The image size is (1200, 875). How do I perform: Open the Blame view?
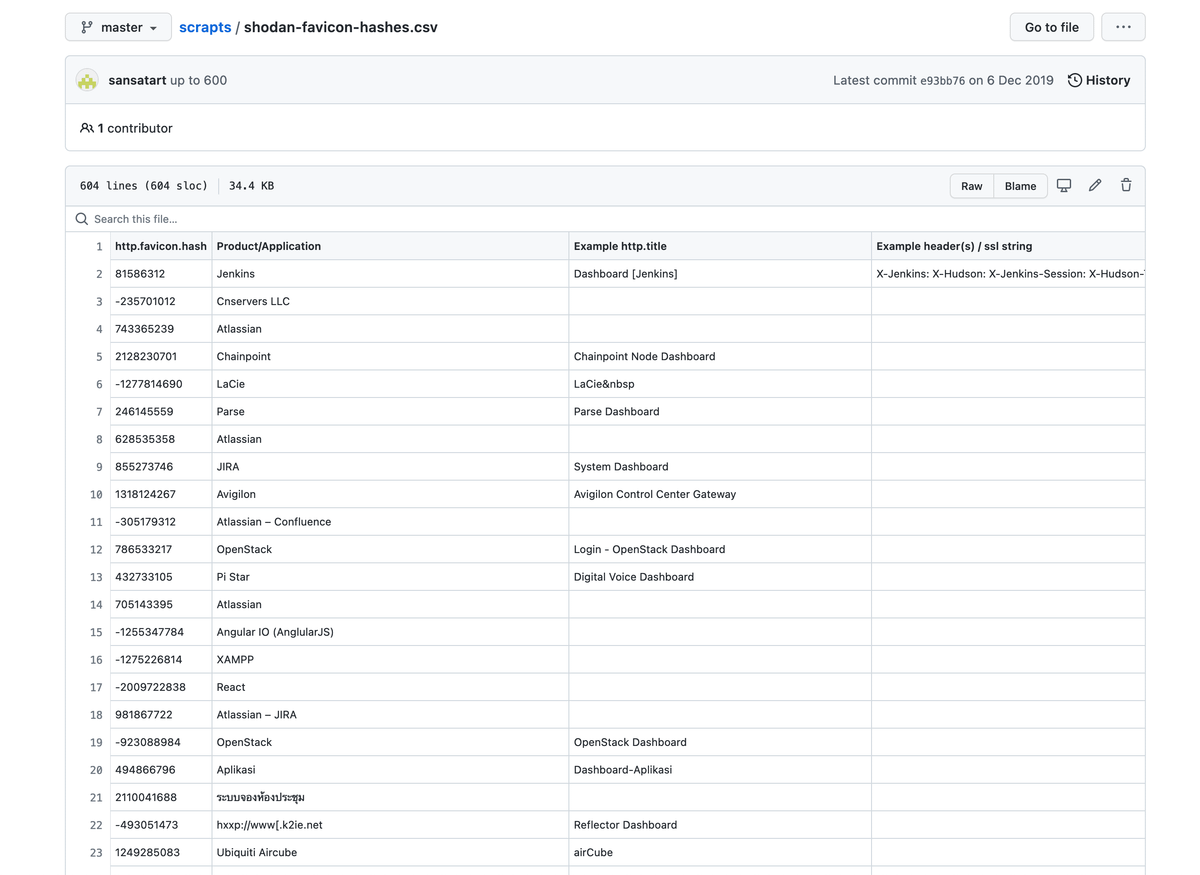pyautogui.click(x=1020, y=186)
